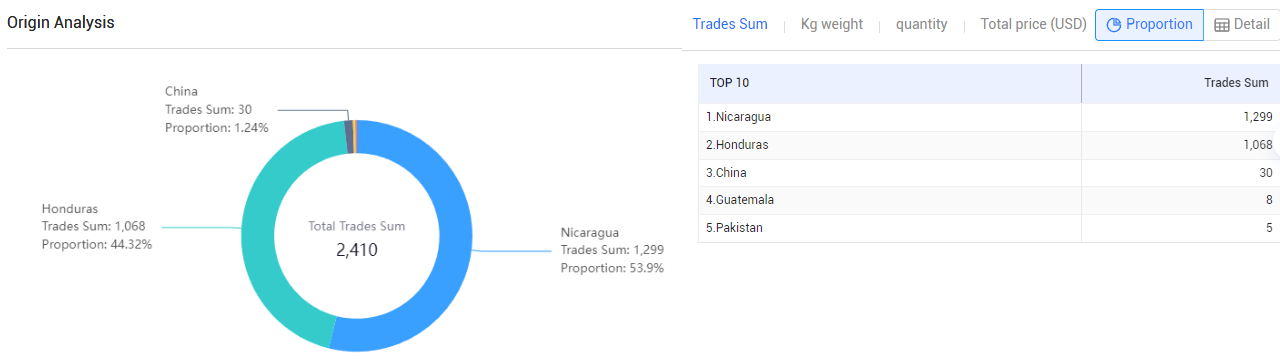
Task: Select the quantity tab
Action: tap(922, 24)
